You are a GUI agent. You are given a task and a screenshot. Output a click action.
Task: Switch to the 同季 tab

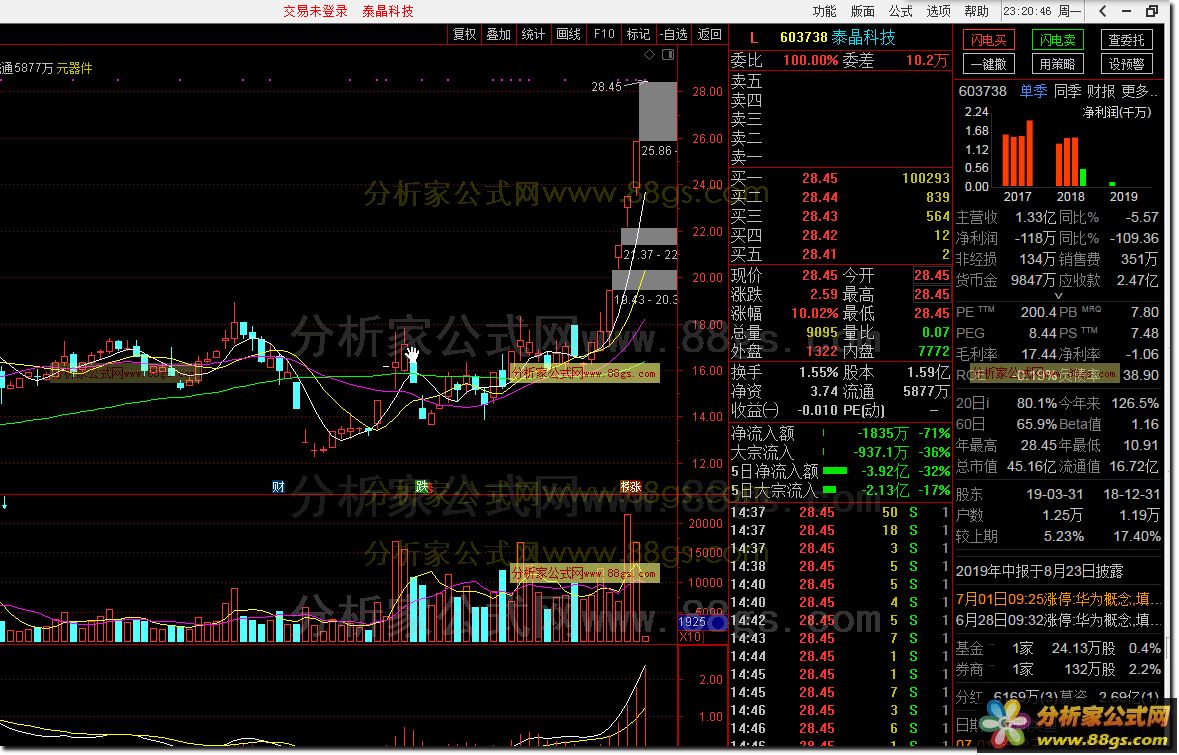coord(1067,91)
